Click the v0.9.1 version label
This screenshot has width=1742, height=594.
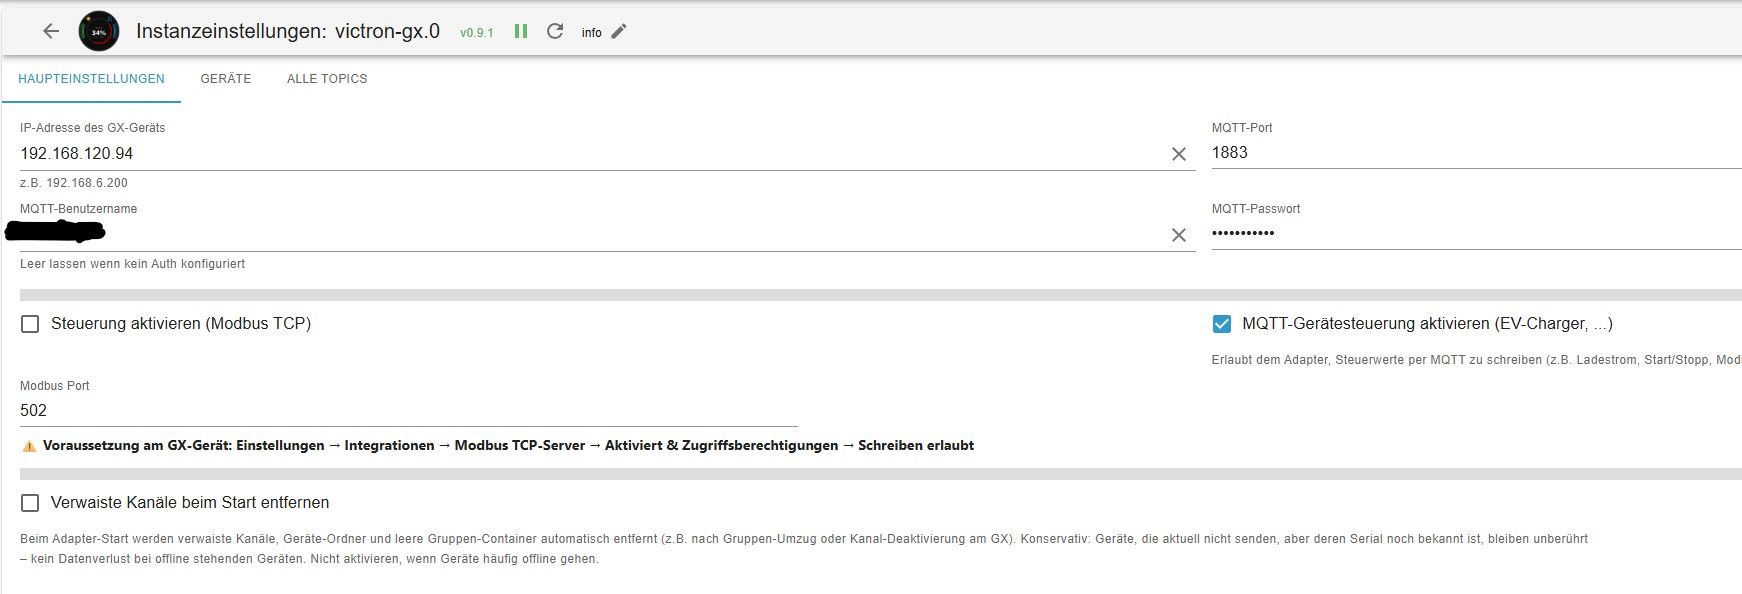tap(477, 33)
